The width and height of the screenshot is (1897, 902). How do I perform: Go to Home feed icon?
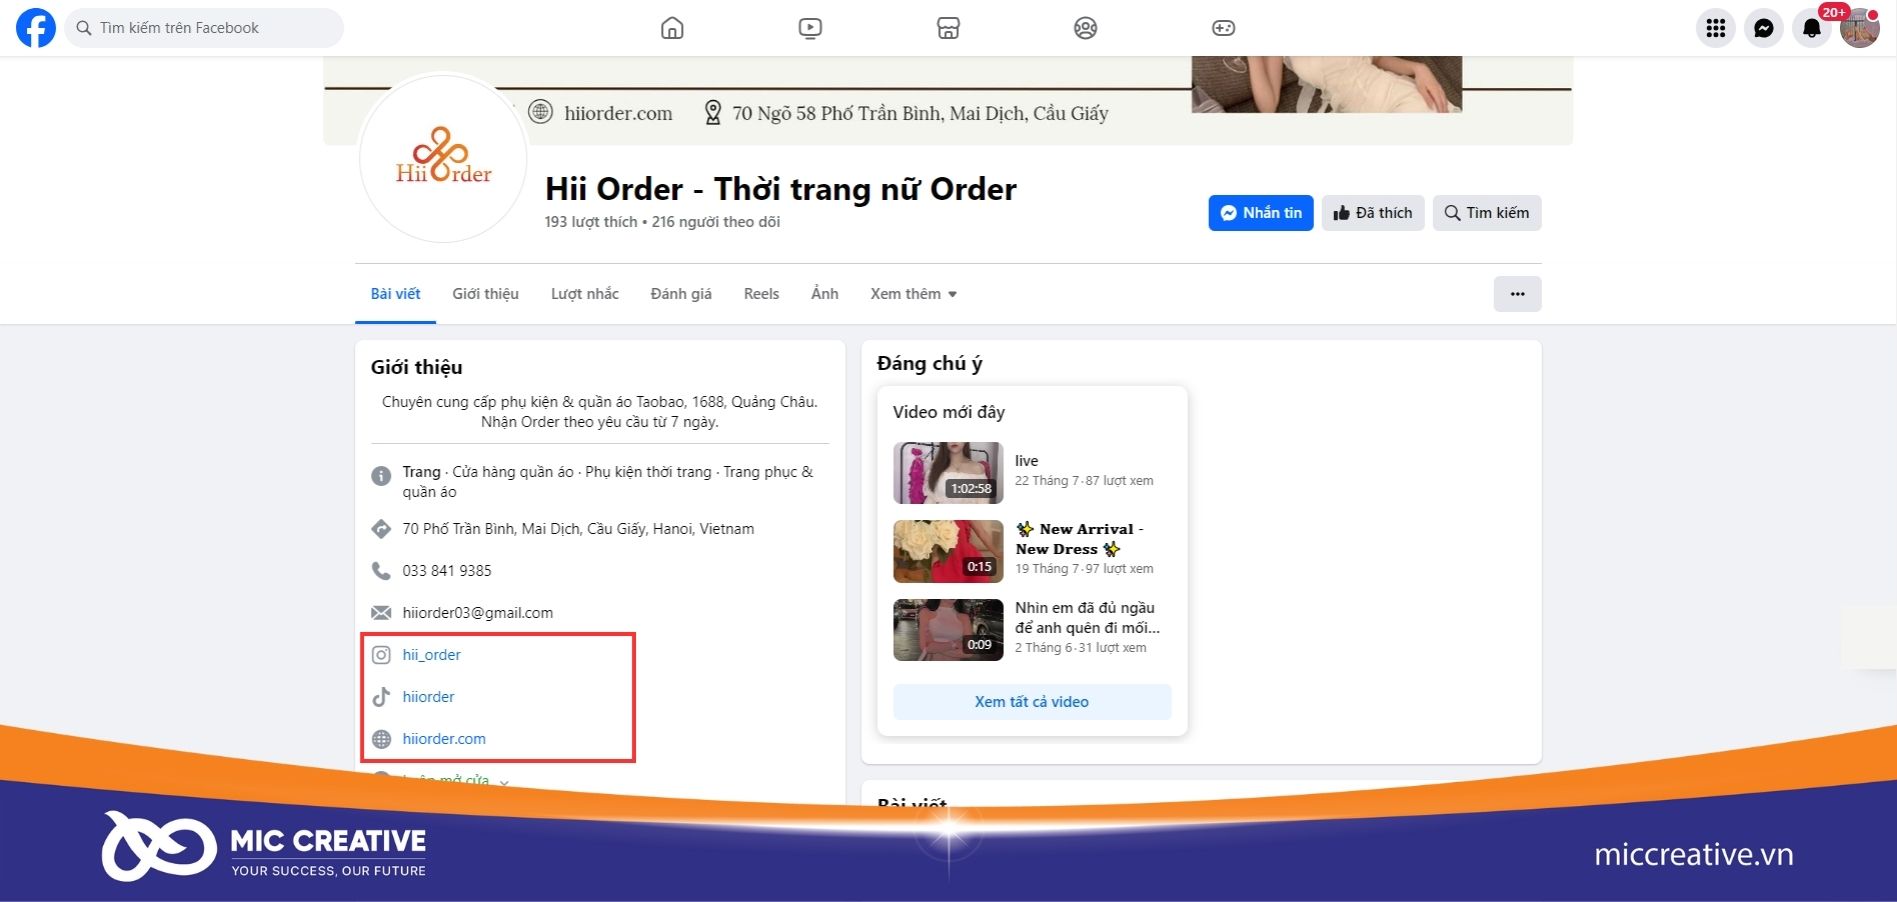[672, 28]
